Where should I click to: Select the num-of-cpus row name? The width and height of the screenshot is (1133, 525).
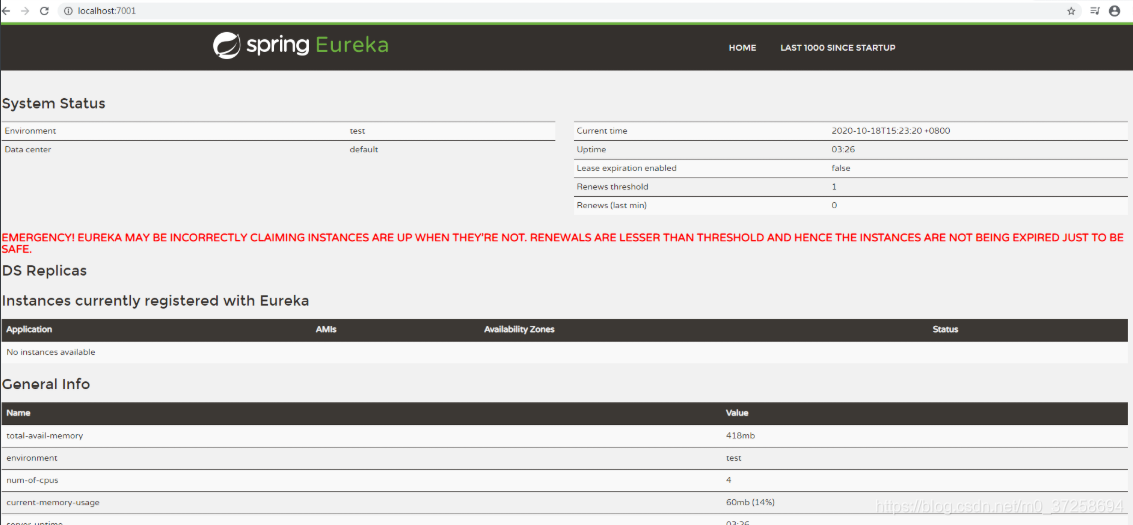32,480
